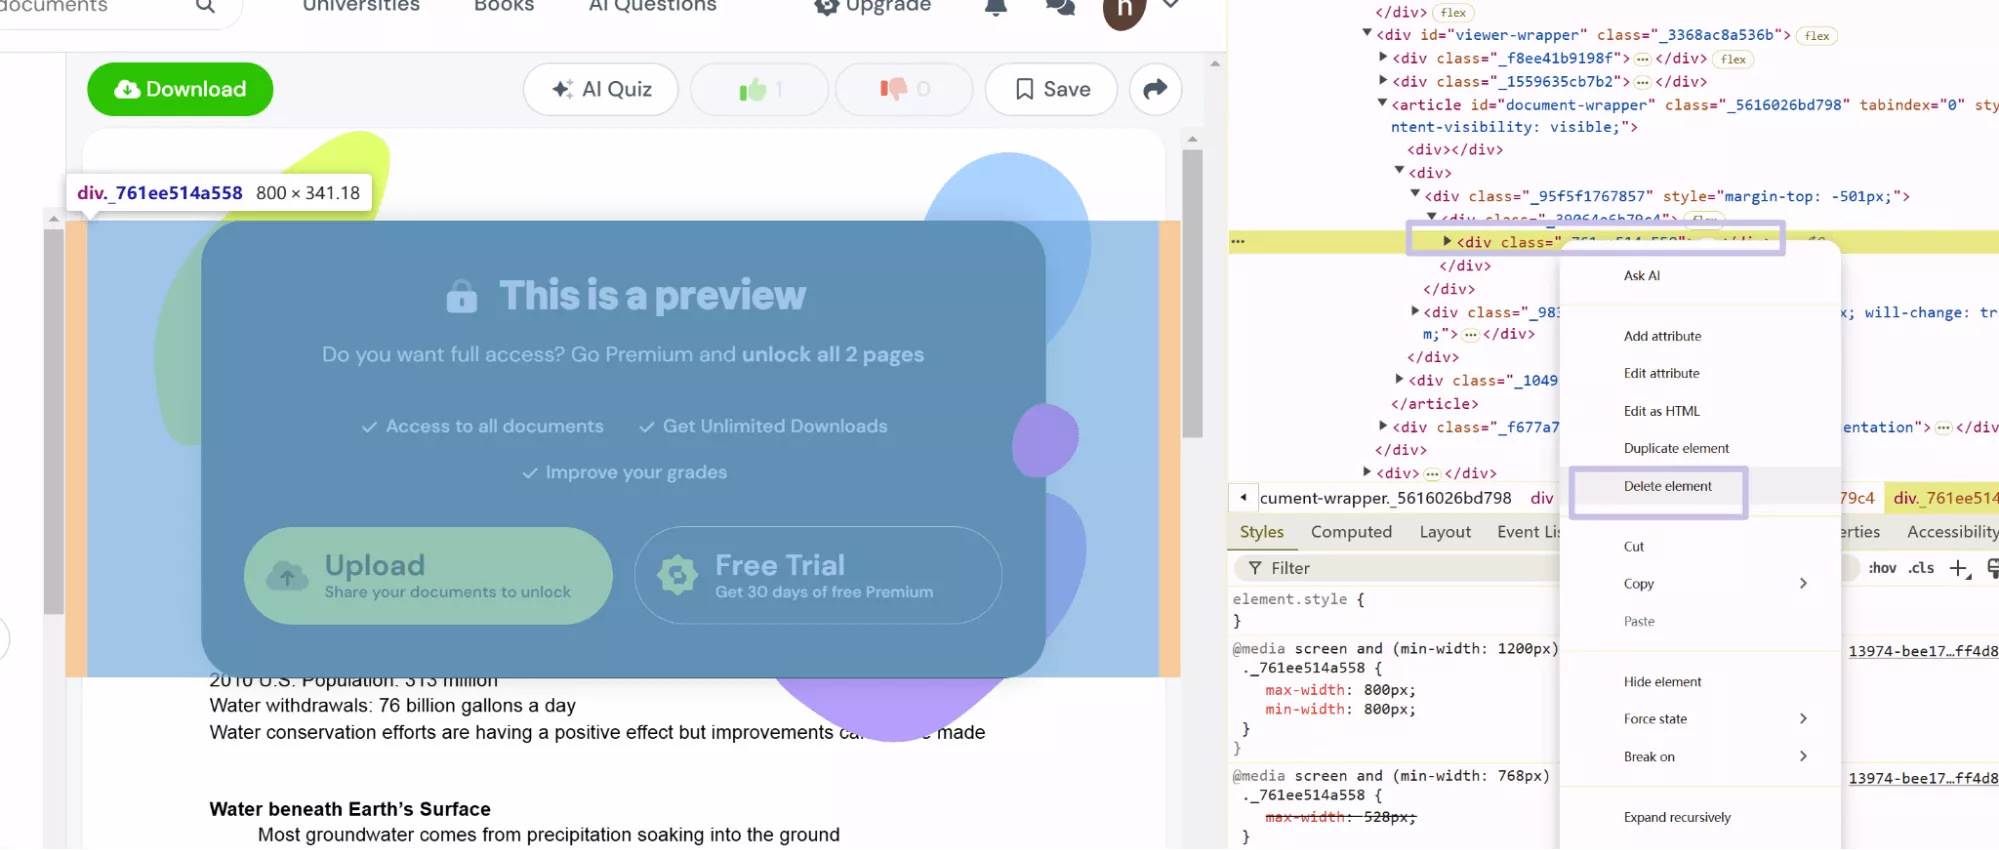Collapse the article document-wrapper node
This screenshot has height=850, width=1999.
pos(1382,103)
